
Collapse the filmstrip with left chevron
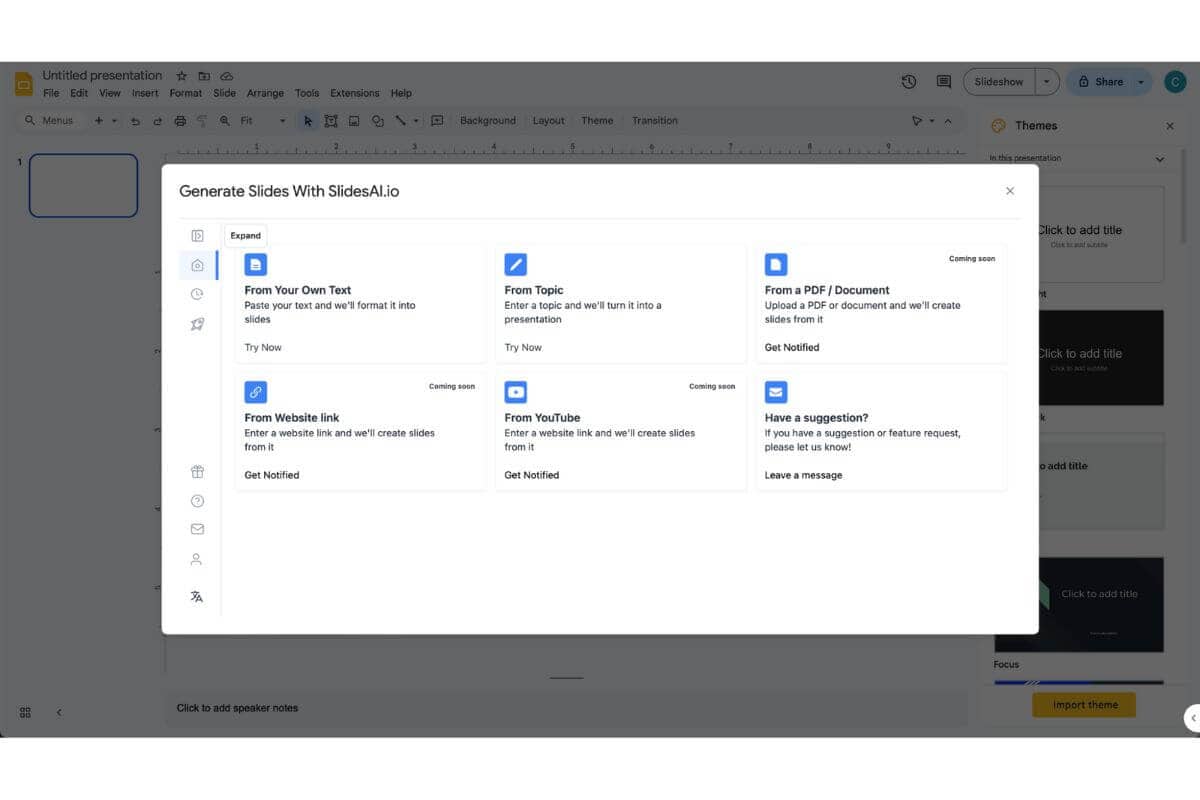[x=59, y=712]
